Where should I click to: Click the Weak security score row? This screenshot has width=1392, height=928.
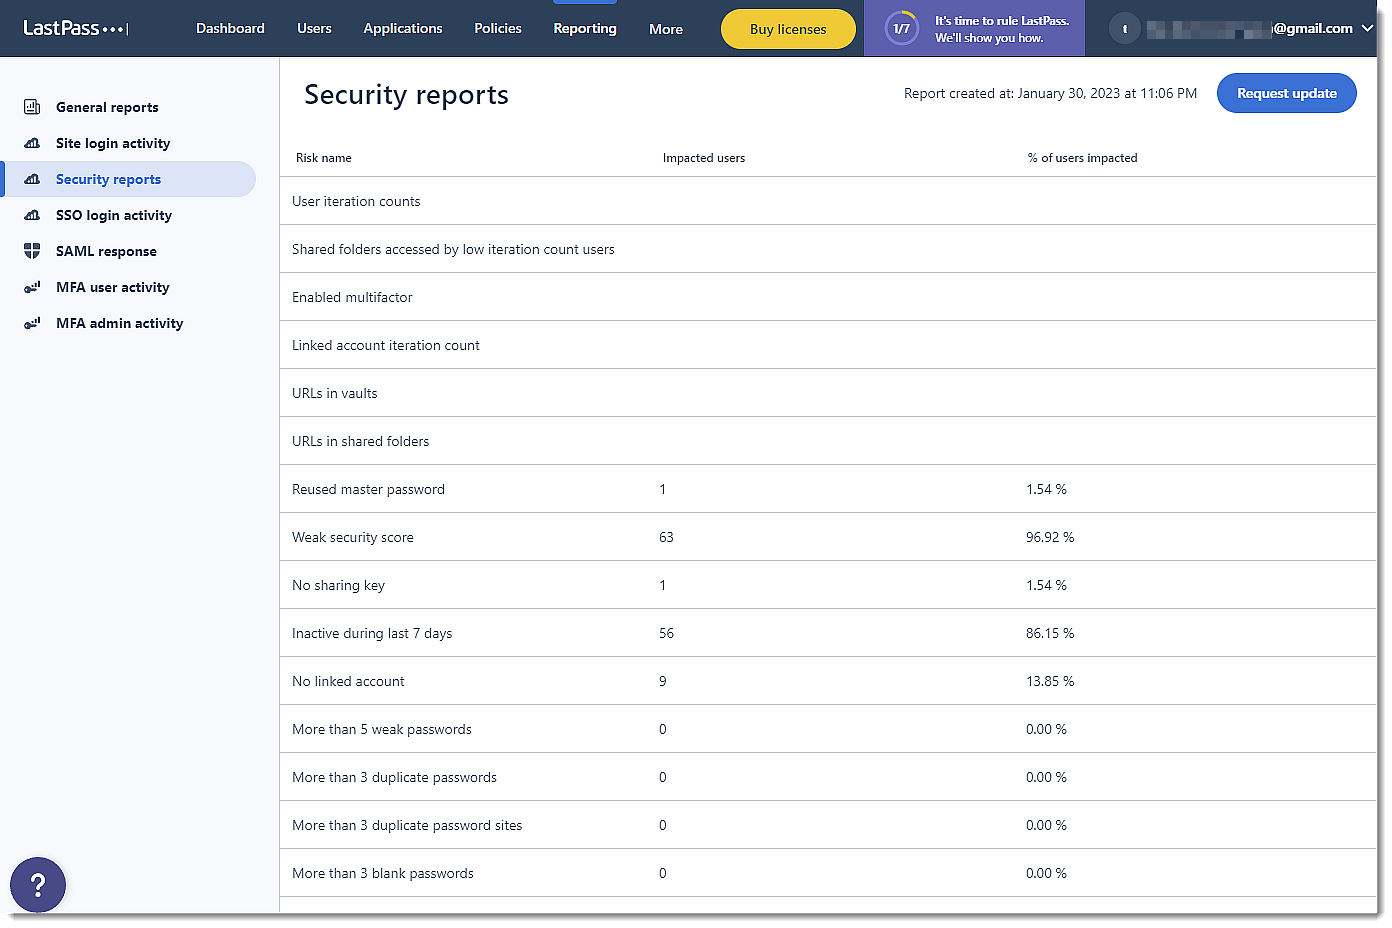coord(353,537)
